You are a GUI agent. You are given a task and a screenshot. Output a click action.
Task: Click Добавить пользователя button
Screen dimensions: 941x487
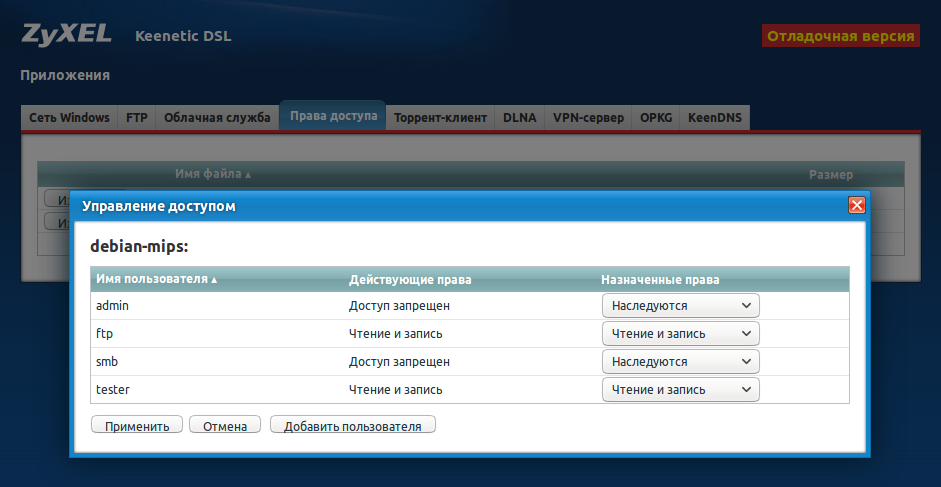pyautogui.click(x=353, y=425)
